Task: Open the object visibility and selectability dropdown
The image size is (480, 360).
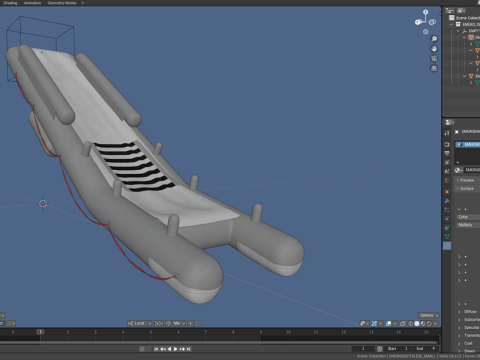Action: pyautogui.click(x=364, y=324)
